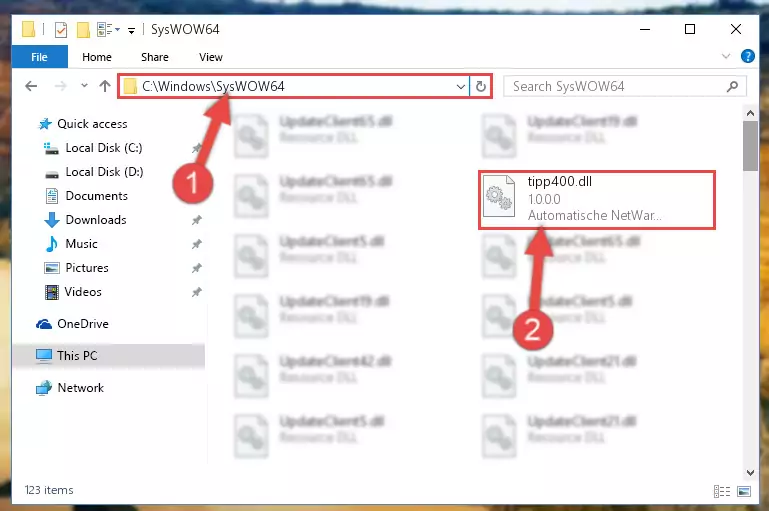Click the vertical scrollbar thumb

click(750, 146)
